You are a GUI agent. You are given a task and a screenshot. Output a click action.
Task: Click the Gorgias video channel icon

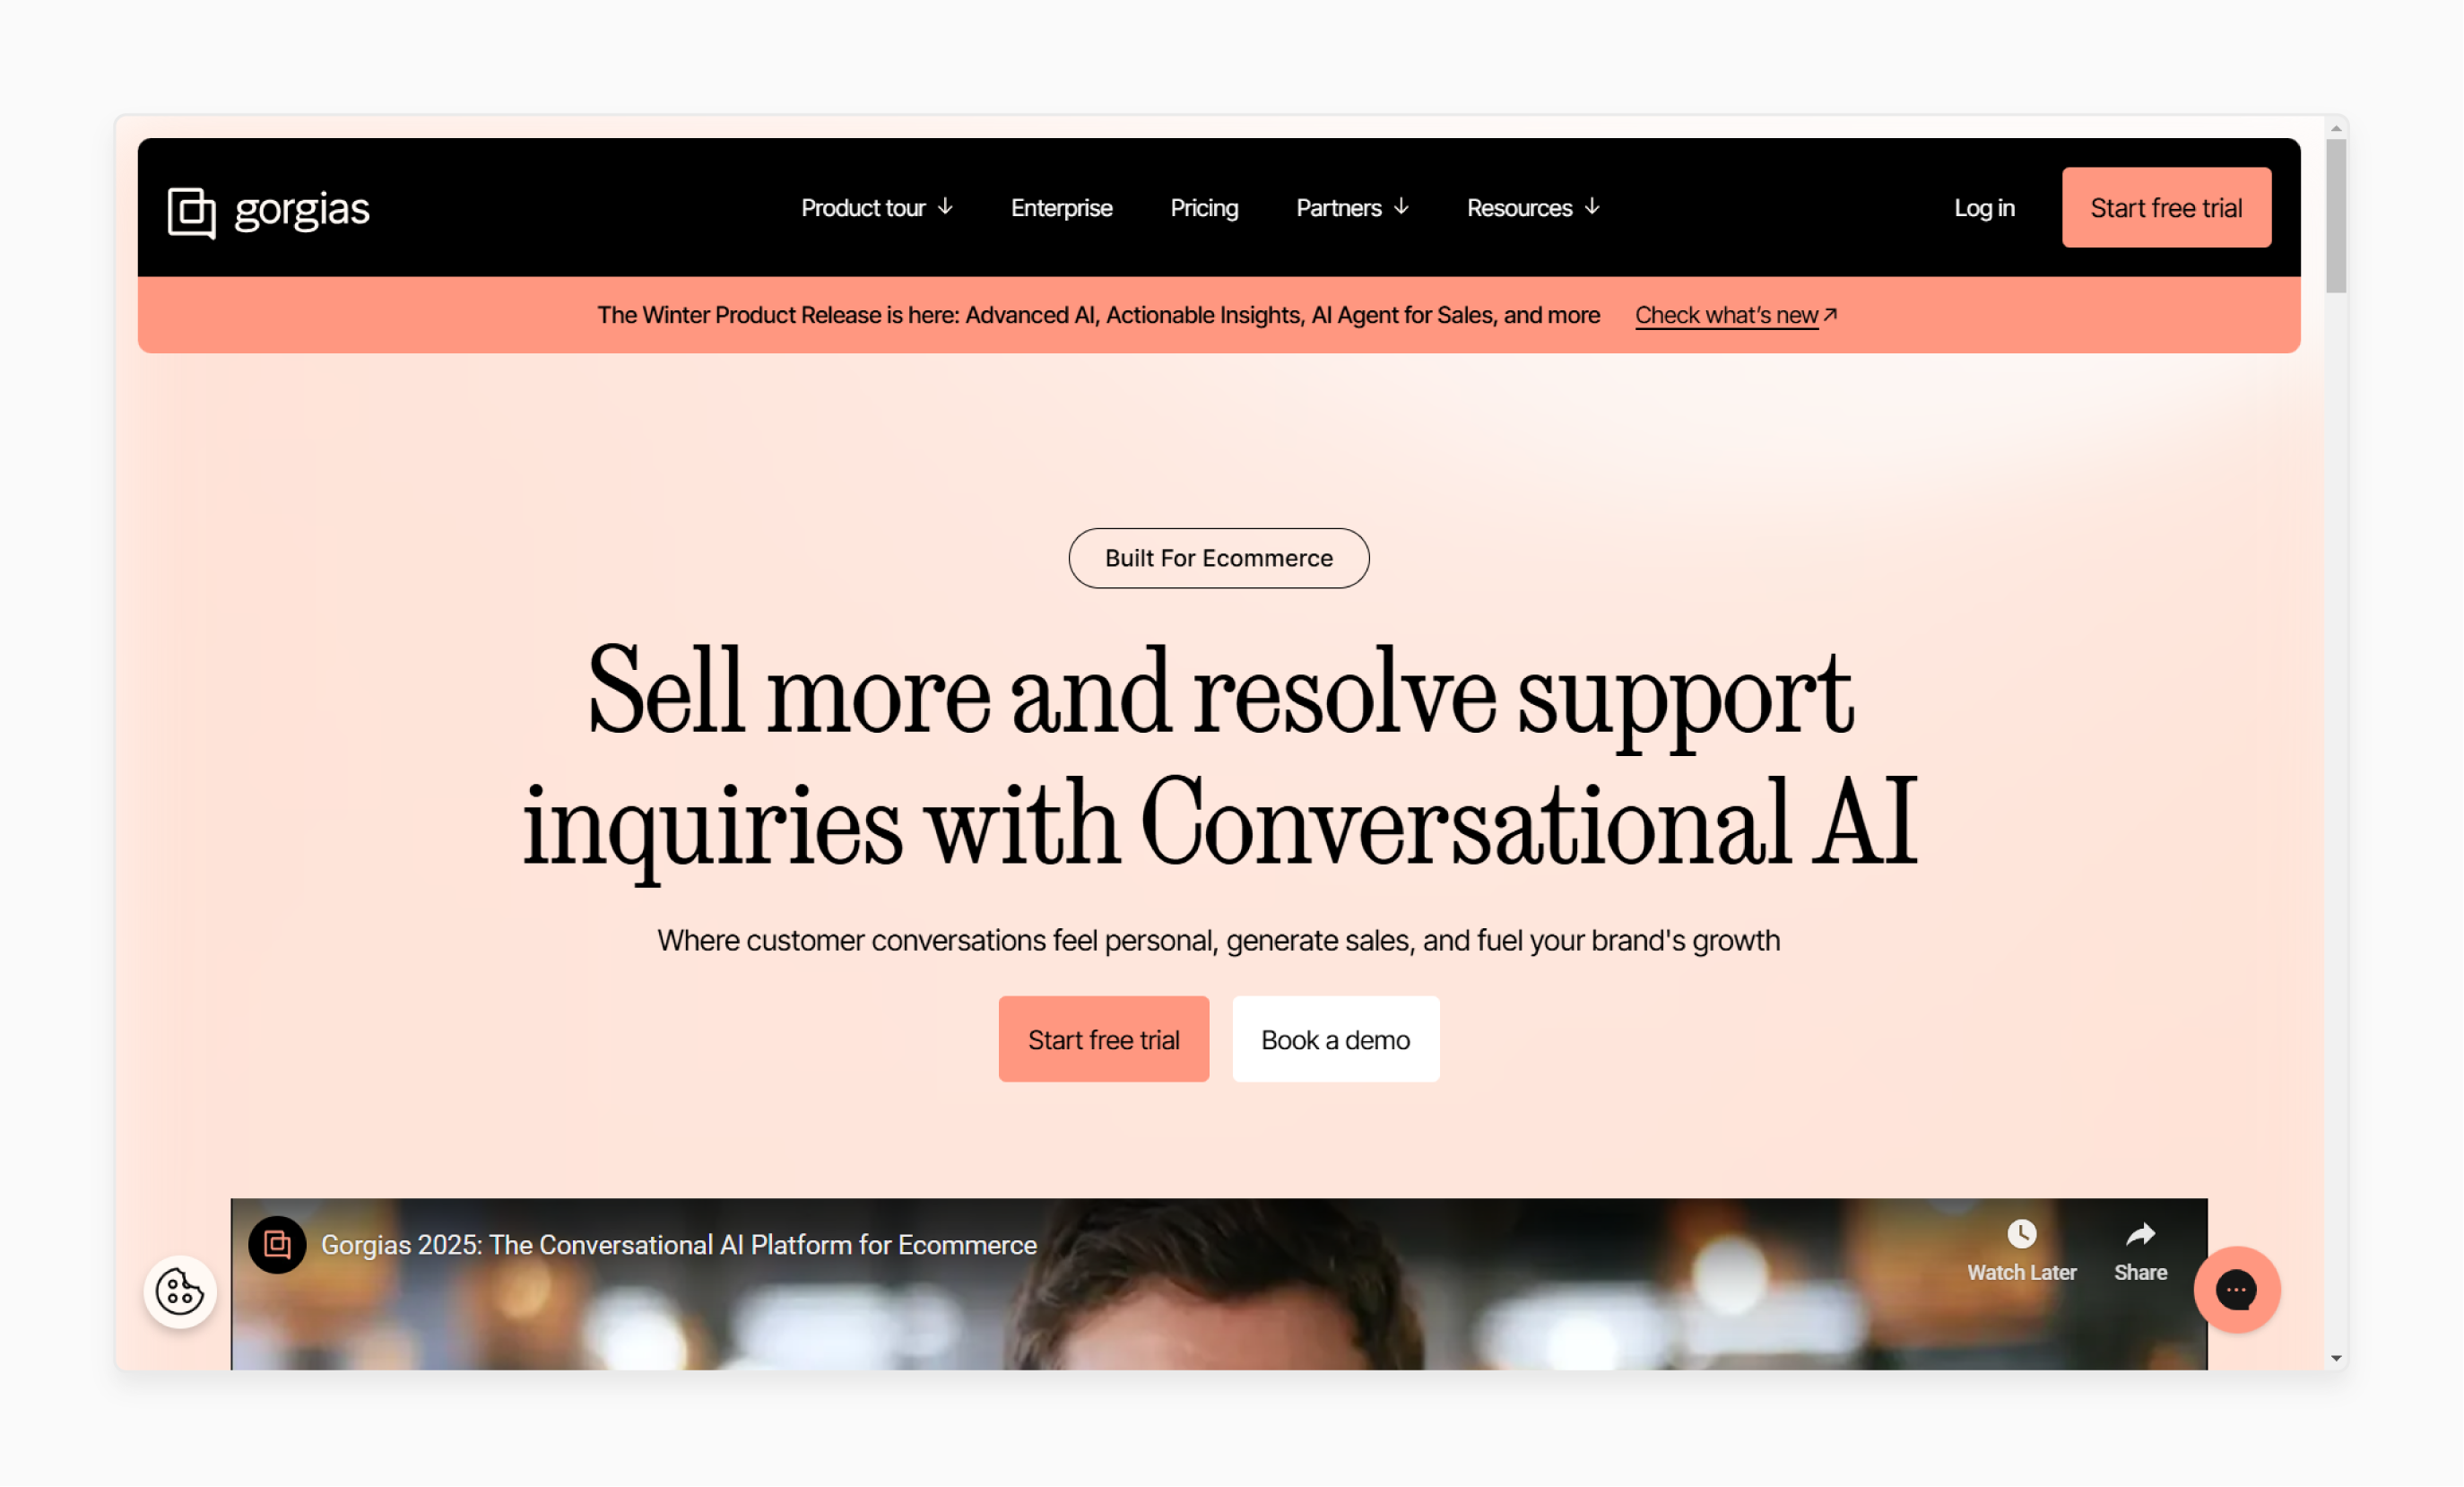[282, 1244]
